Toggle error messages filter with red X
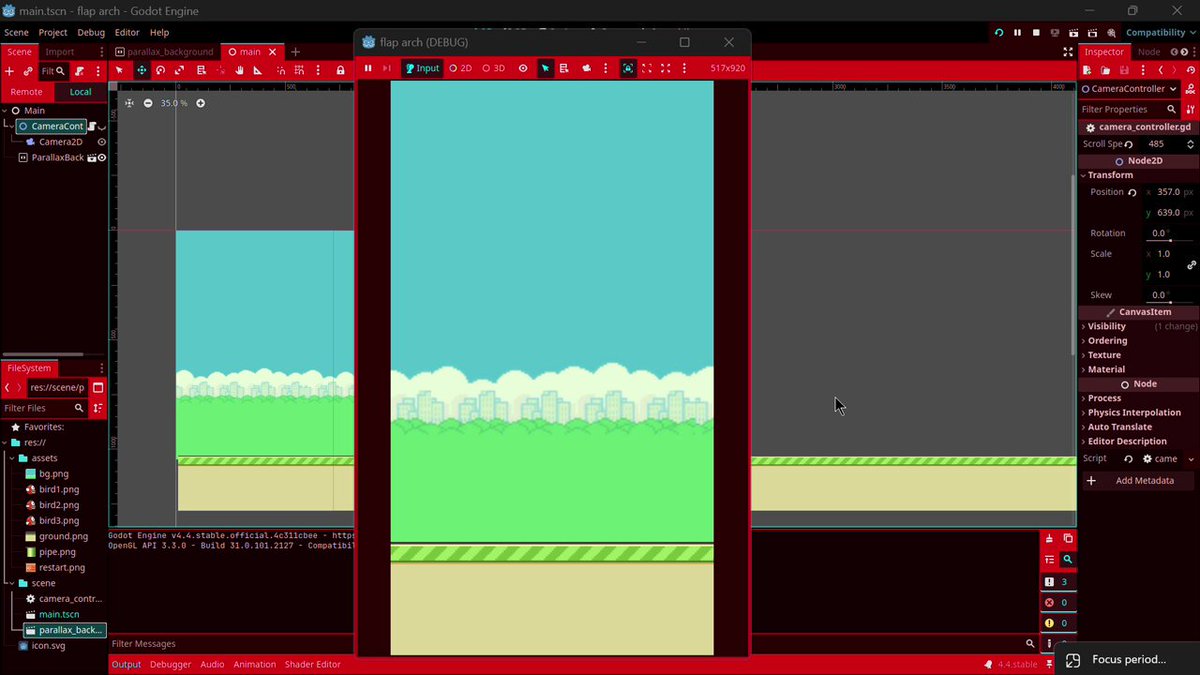1200x675 pixels. (x=1057, y=603)
